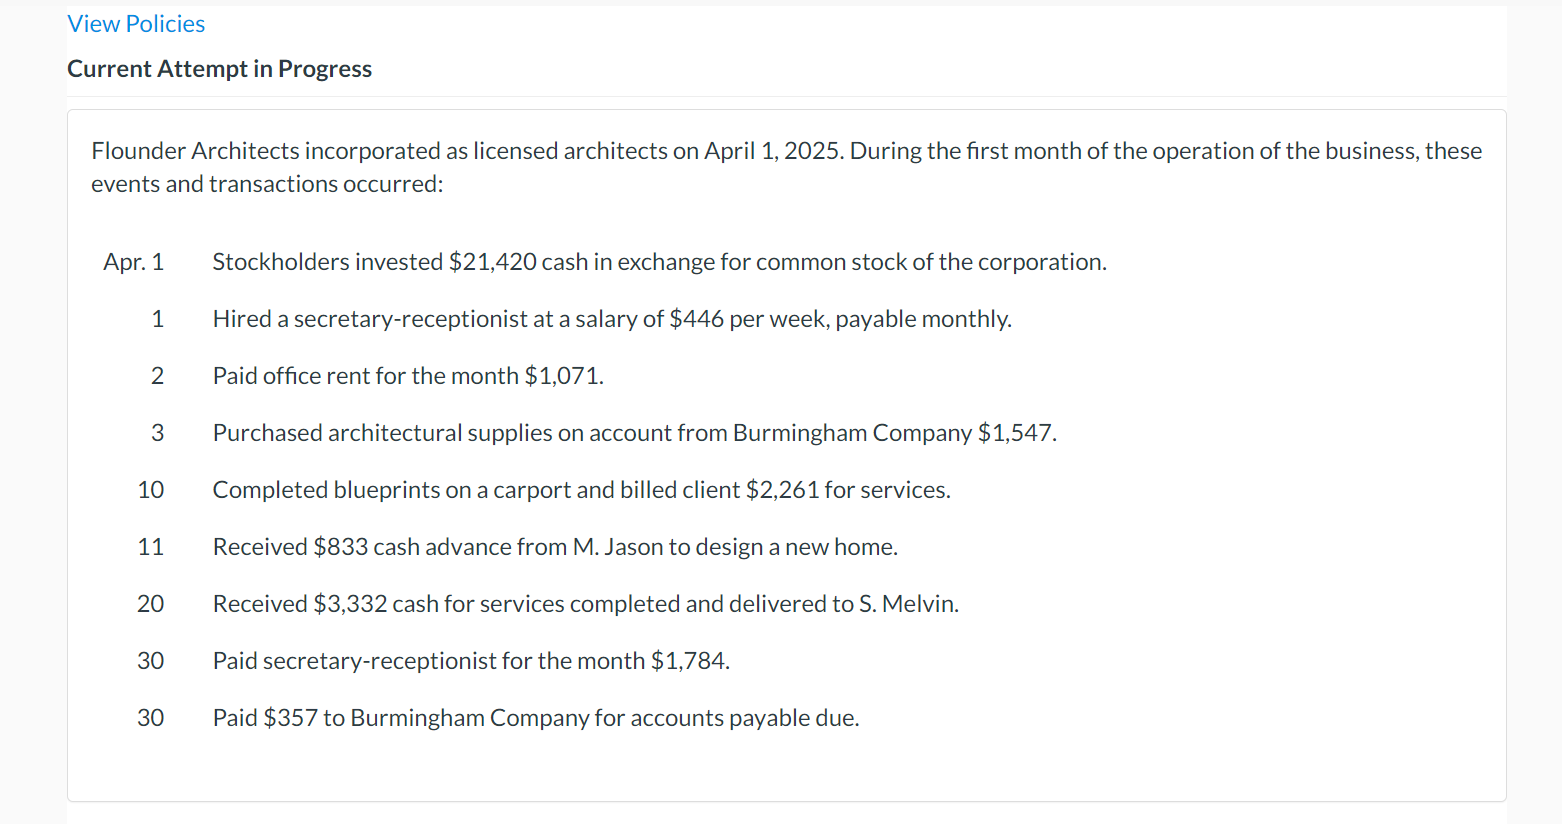The image size is (1562, 824).
Task: Click the date number 3 for supplies
Action: 157,433
